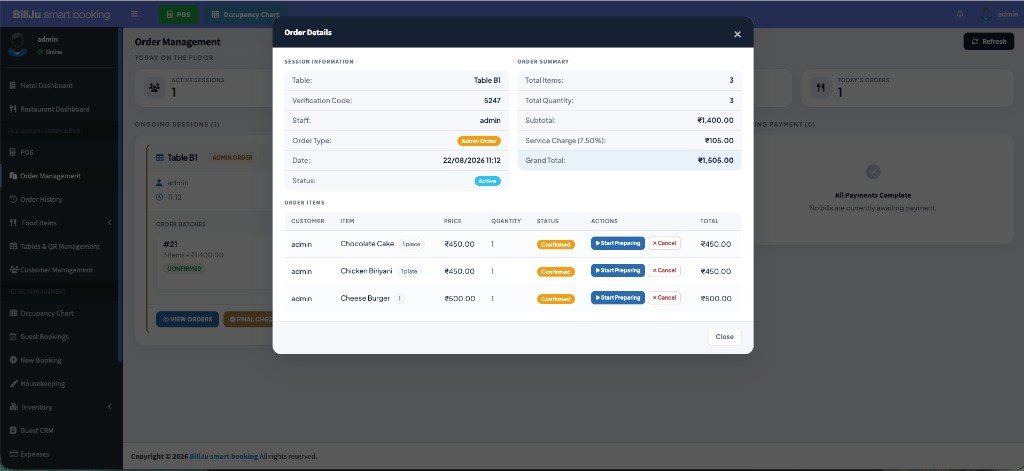Click the New Booking plus icon
The image size is (1024, 471).
[x=13, y=360]
